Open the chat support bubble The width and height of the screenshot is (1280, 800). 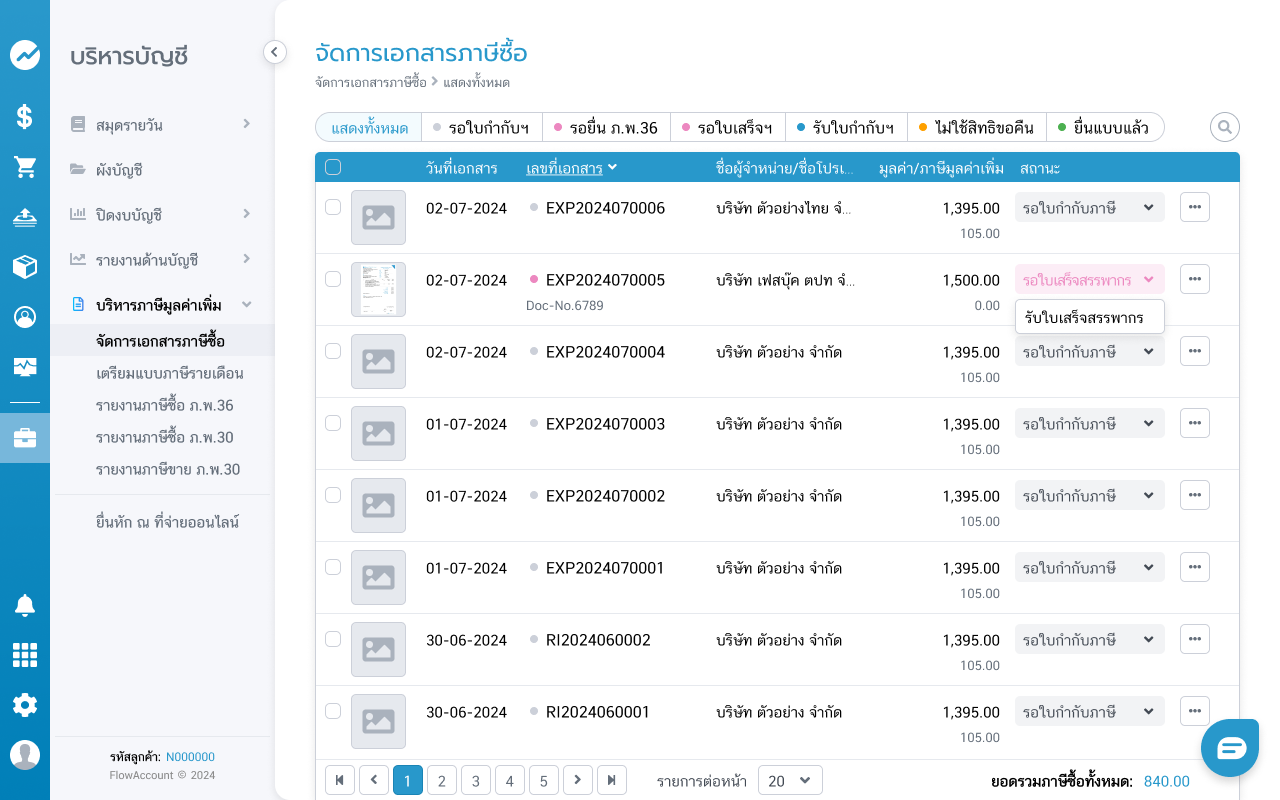click(1230, 748)
